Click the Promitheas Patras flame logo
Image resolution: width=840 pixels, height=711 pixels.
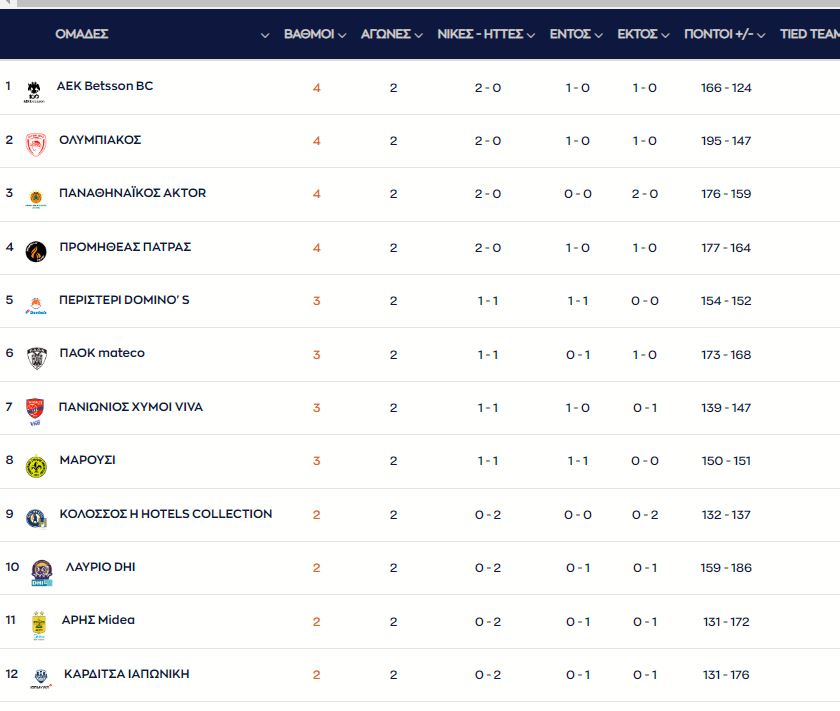35,250
